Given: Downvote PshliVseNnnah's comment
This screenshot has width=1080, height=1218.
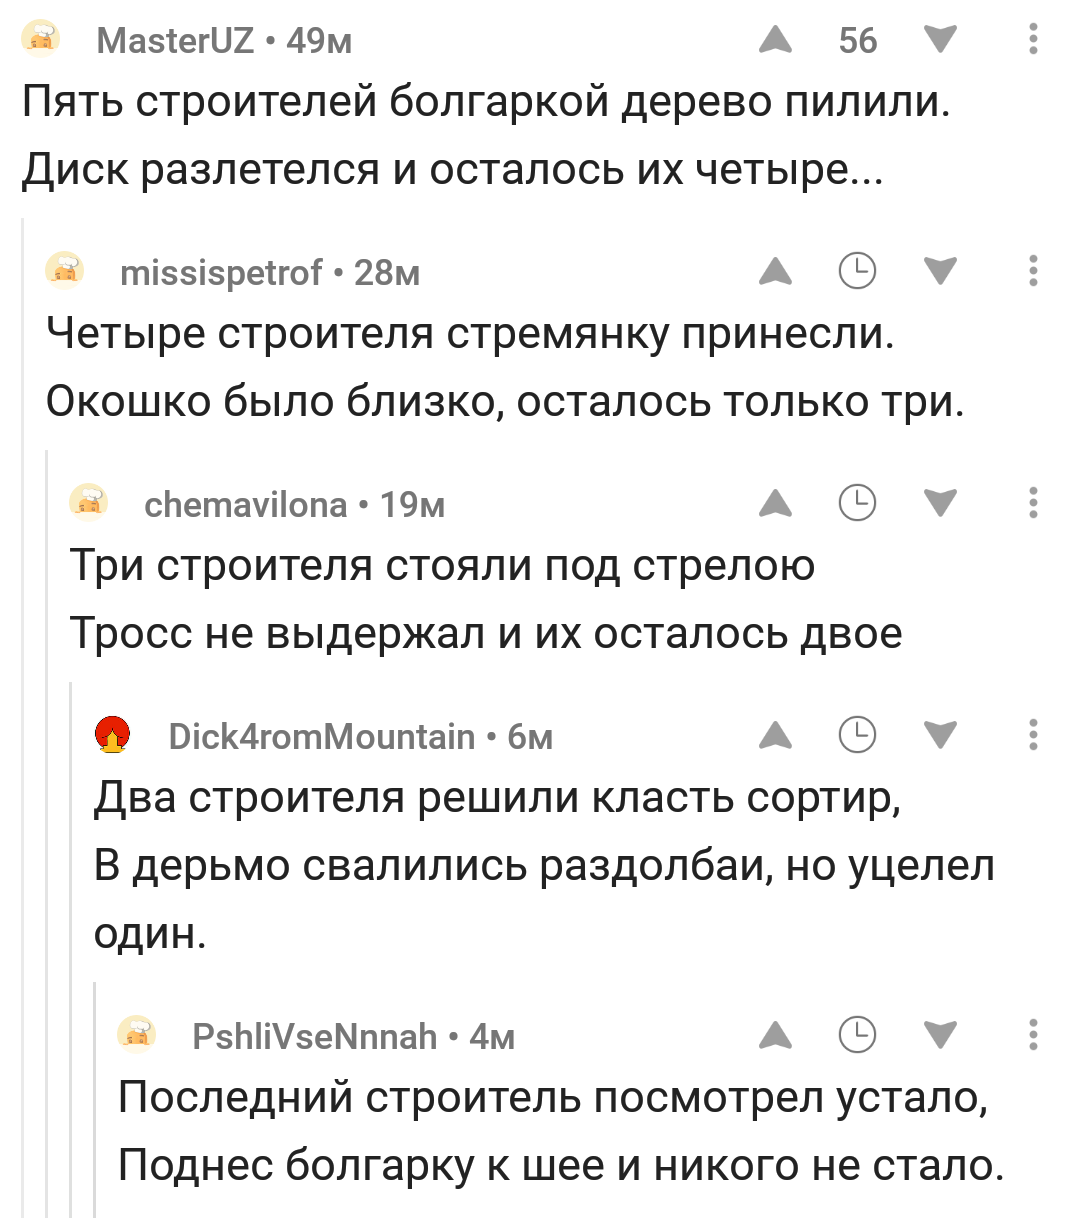Looking at the screenshot, I should pos(940,1035).
